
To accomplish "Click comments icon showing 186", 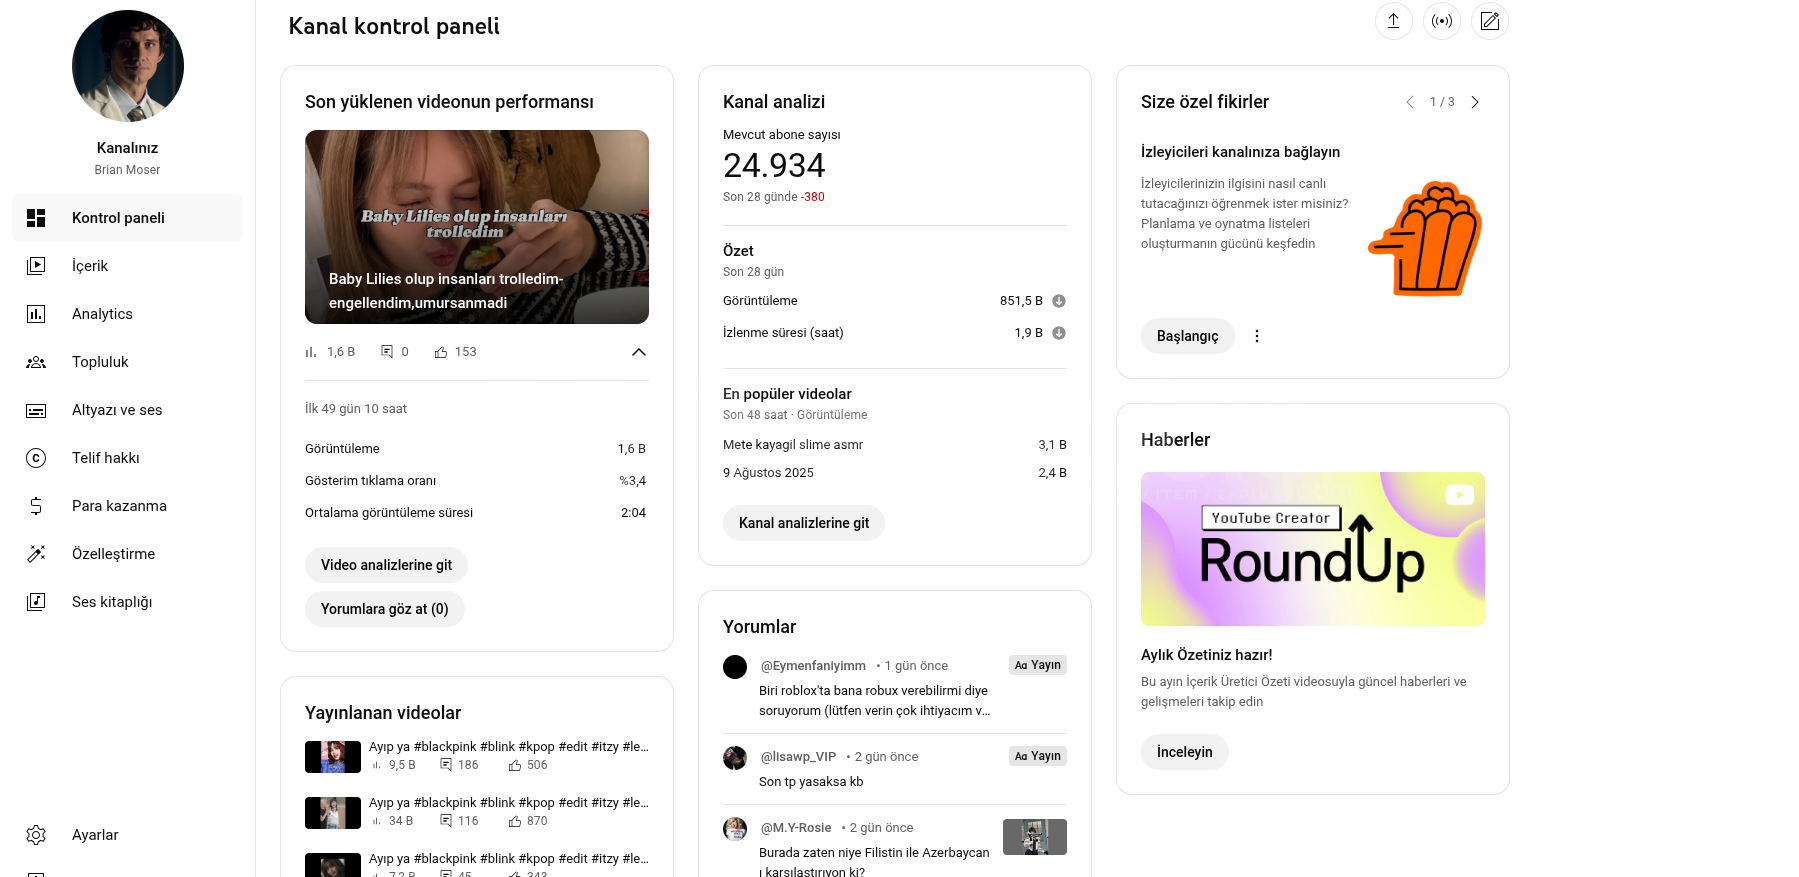I will 446,765.
